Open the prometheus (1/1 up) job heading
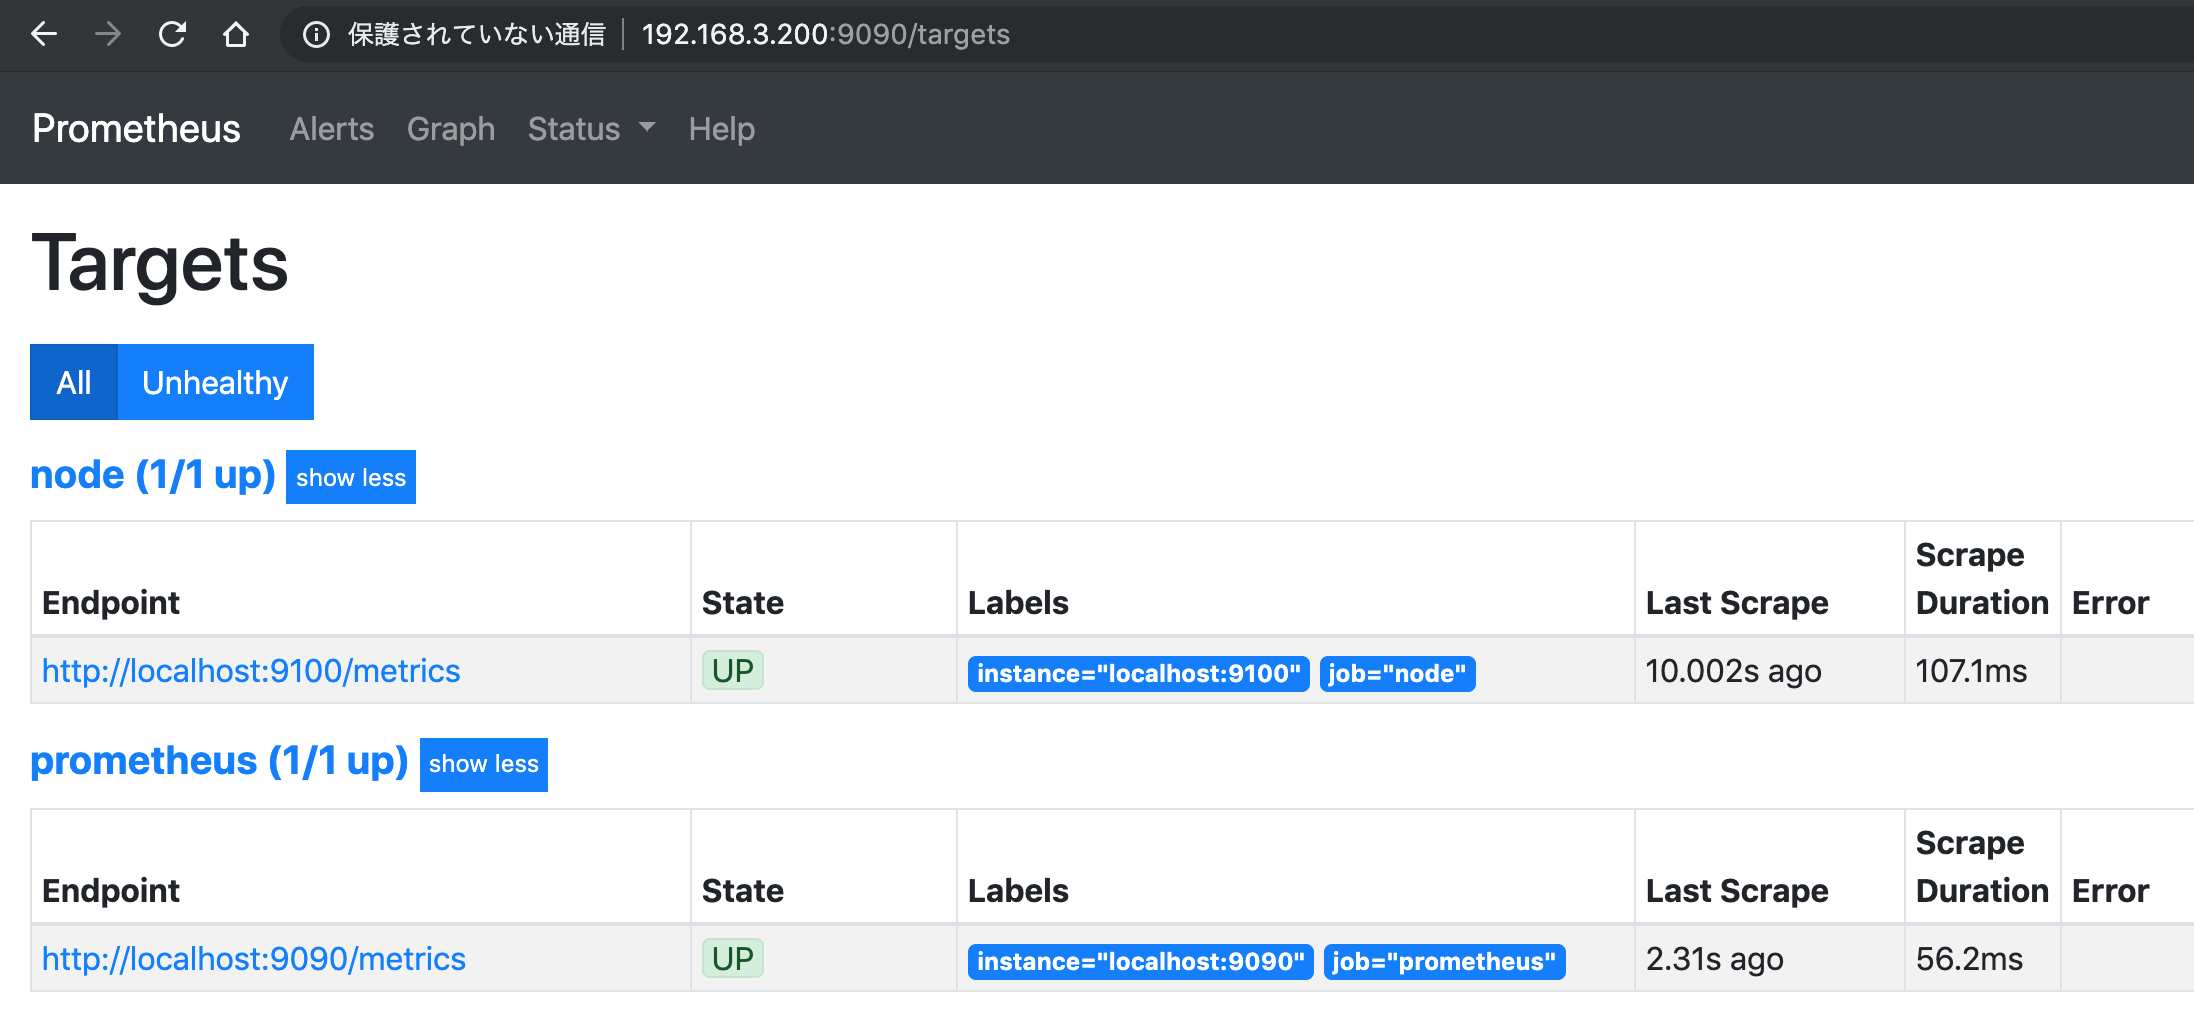 pyautogui.click(x=219, y=762)
